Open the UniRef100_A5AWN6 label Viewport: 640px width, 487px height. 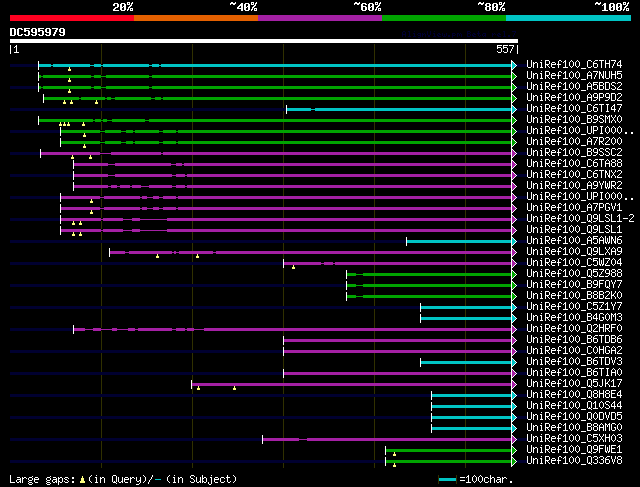coord(574,241)
